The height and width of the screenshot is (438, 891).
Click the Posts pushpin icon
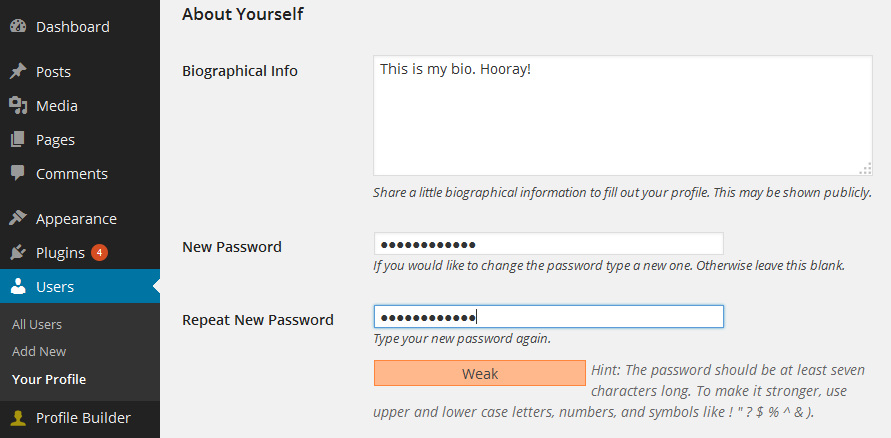click(18, 72)
